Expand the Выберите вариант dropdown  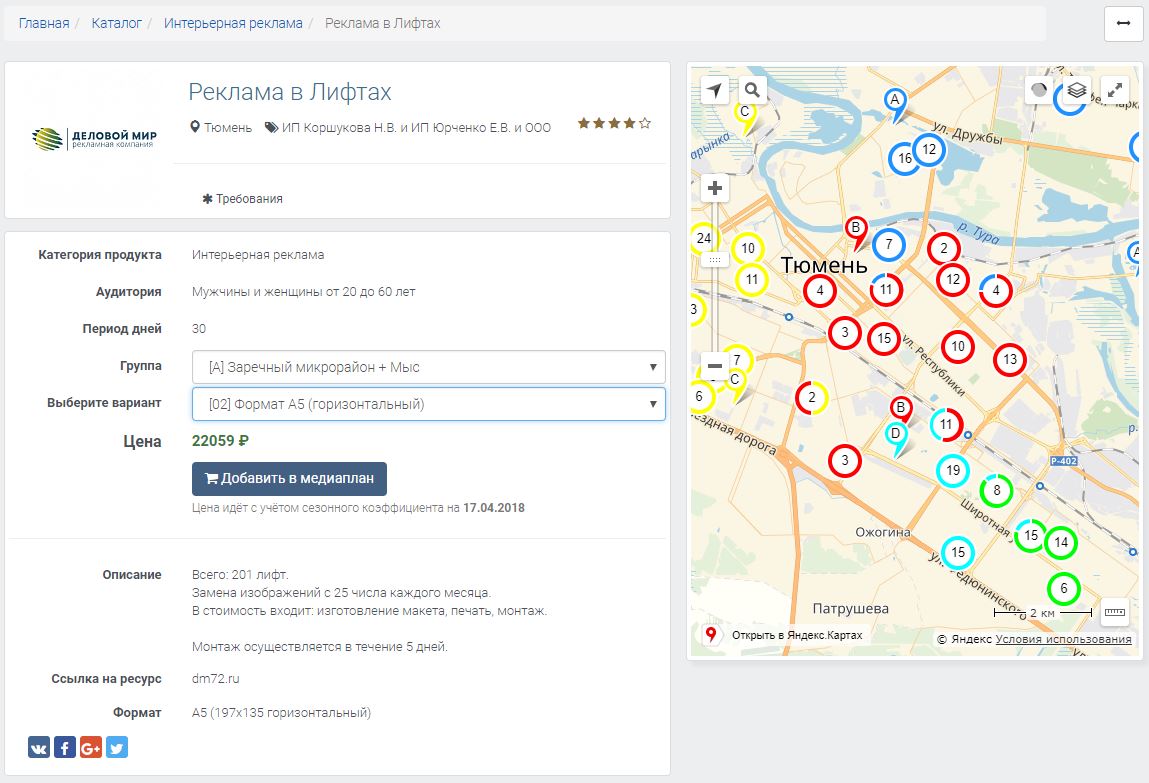[428, 404]
